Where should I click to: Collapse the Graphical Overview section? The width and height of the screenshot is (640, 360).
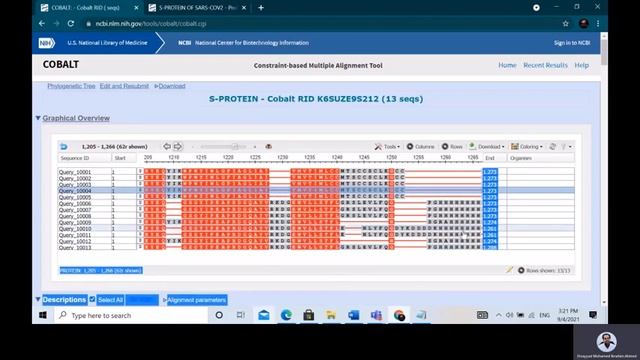[x=38, y=118]
